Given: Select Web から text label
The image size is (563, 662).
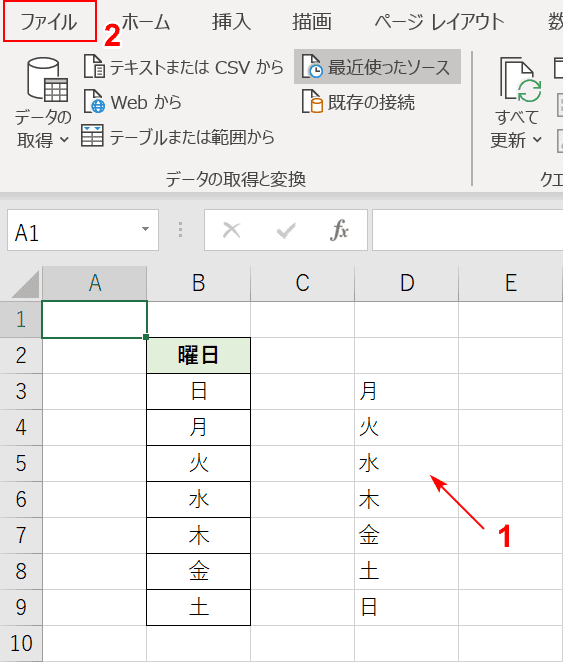Looking at the screenshot, I should [146, 102].
